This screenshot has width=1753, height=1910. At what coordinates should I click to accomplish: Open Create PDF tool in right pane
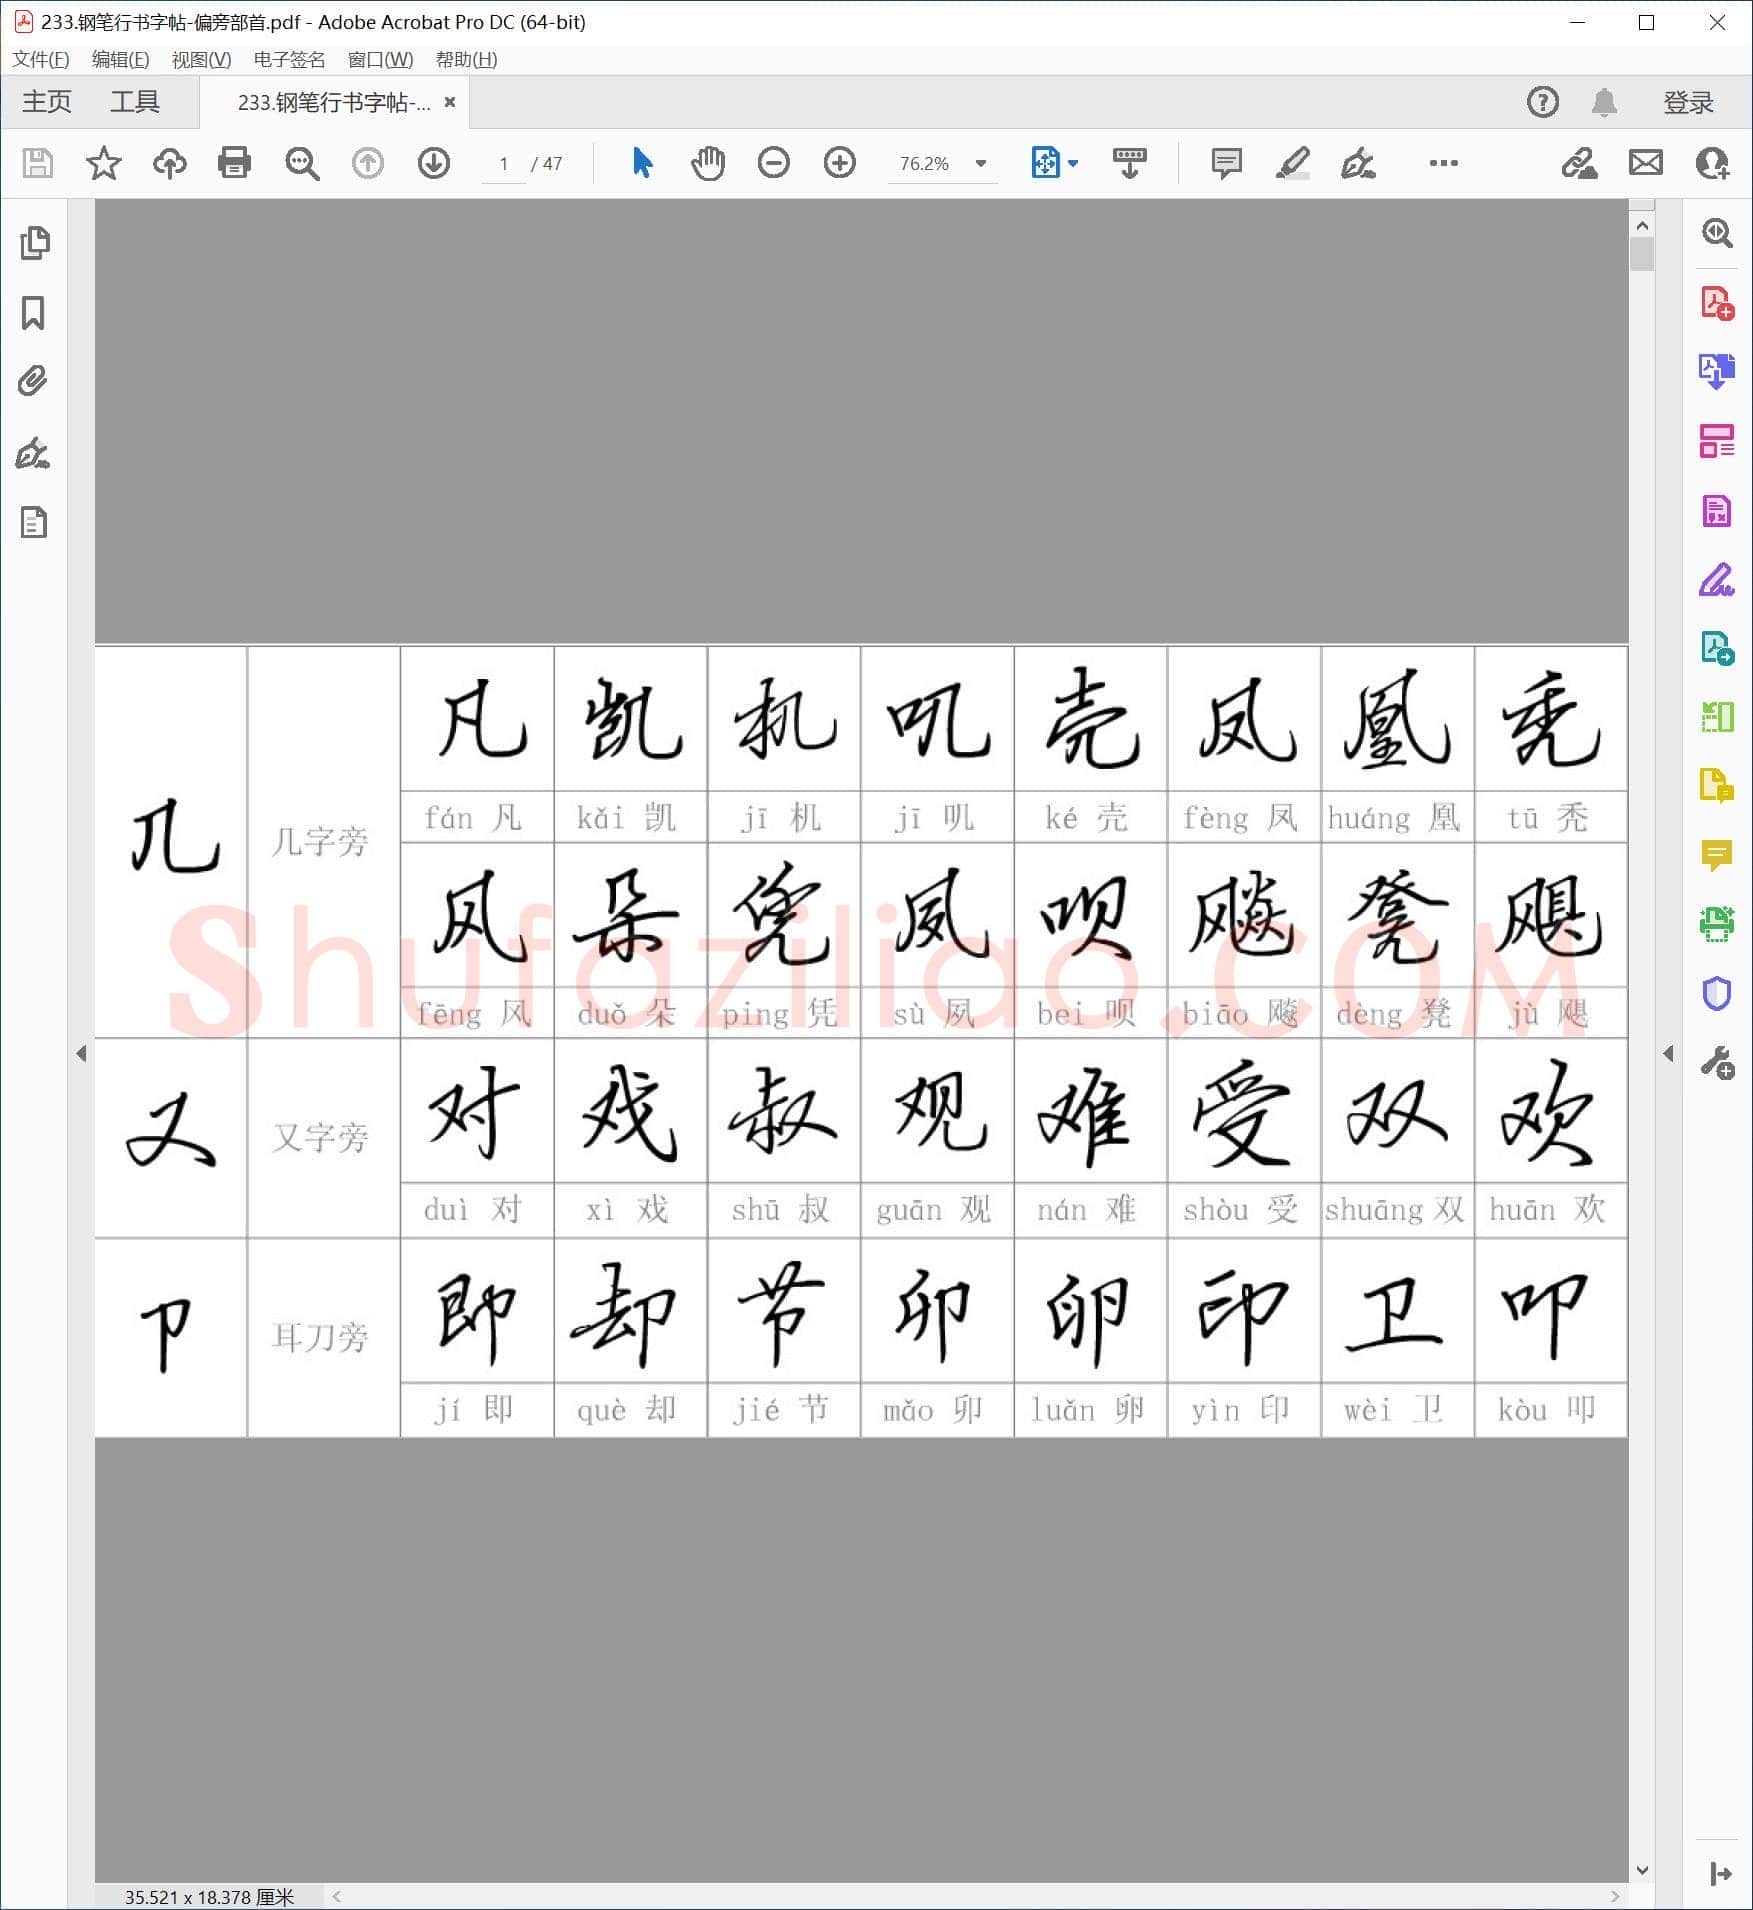[1717, 302]
